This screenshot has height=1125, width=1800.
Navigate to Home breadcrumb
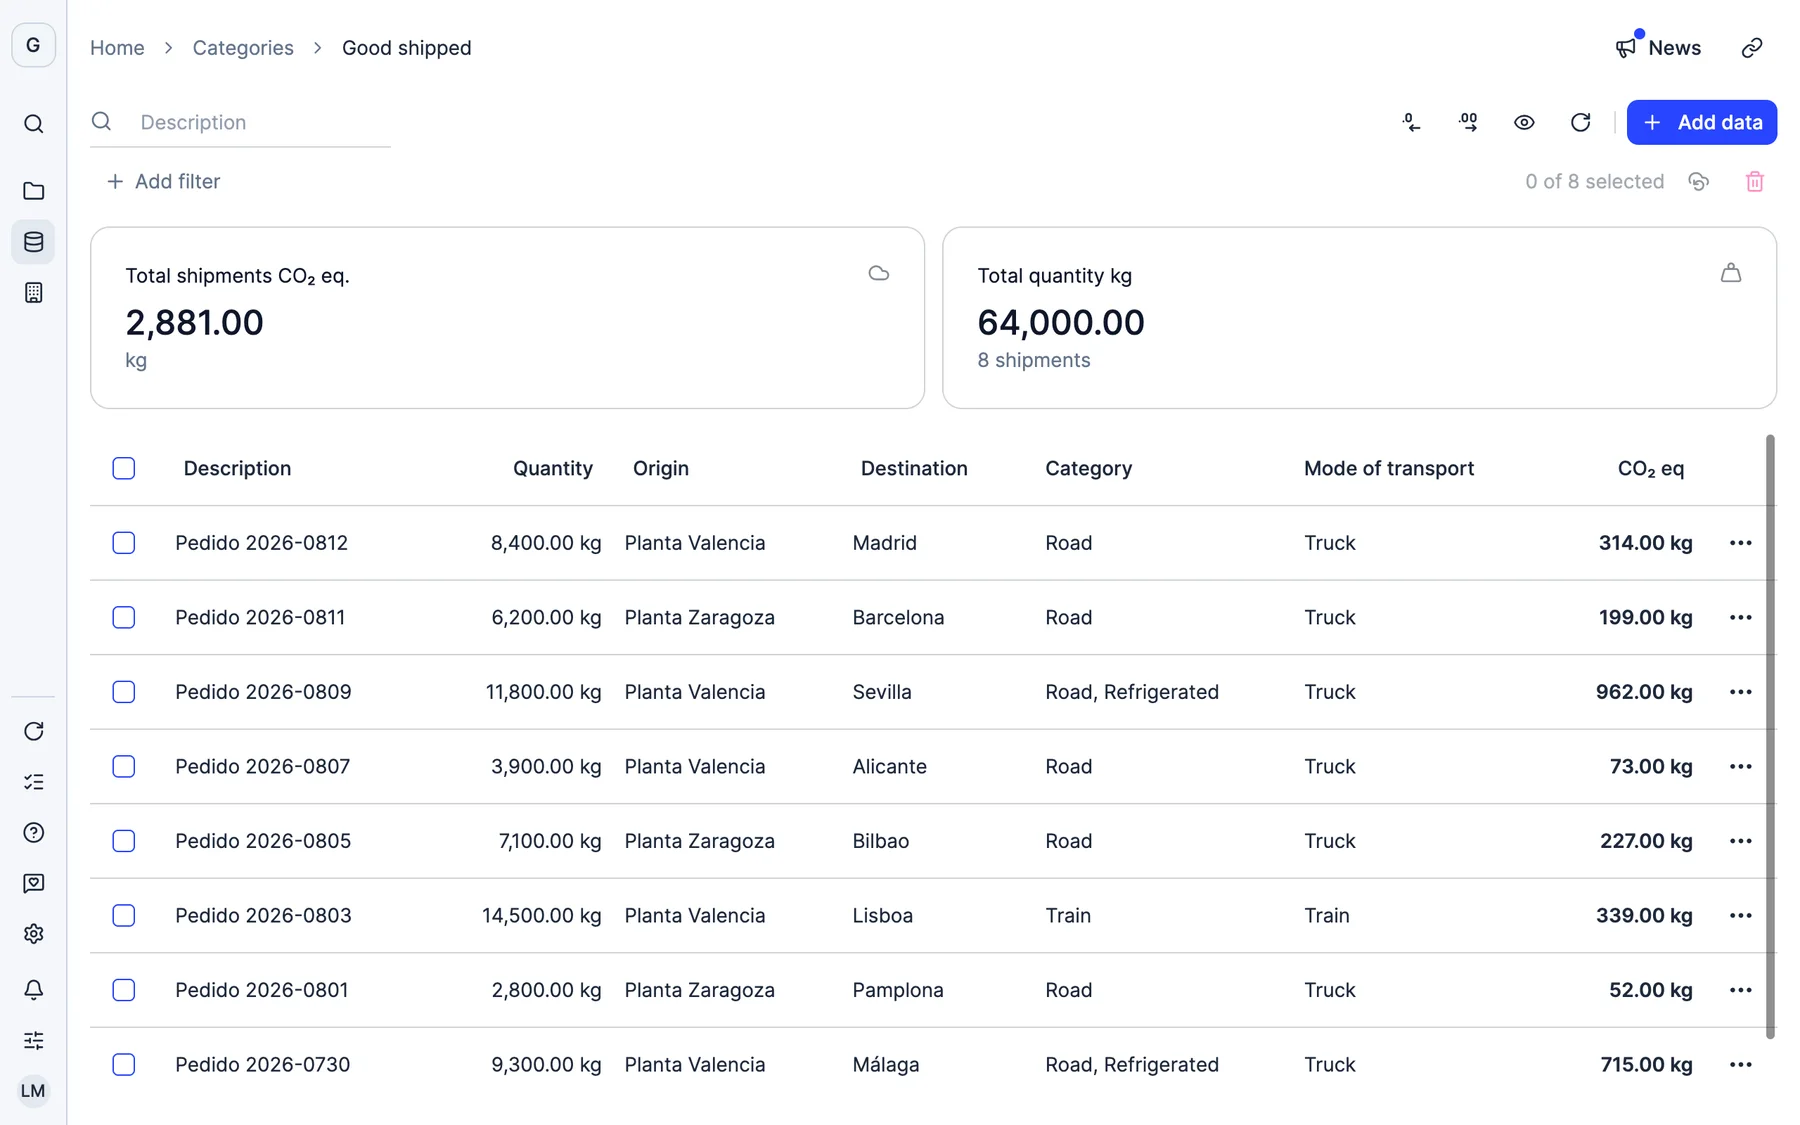tap(117, 48)
